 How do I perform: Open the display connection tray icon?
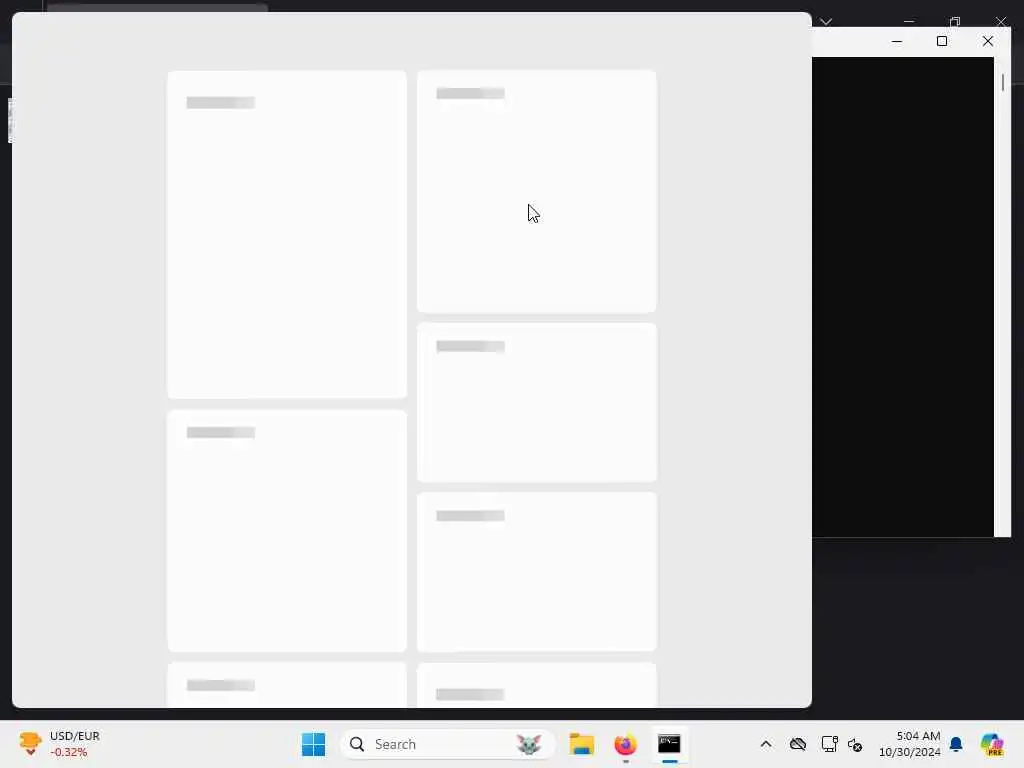[829, 744]
